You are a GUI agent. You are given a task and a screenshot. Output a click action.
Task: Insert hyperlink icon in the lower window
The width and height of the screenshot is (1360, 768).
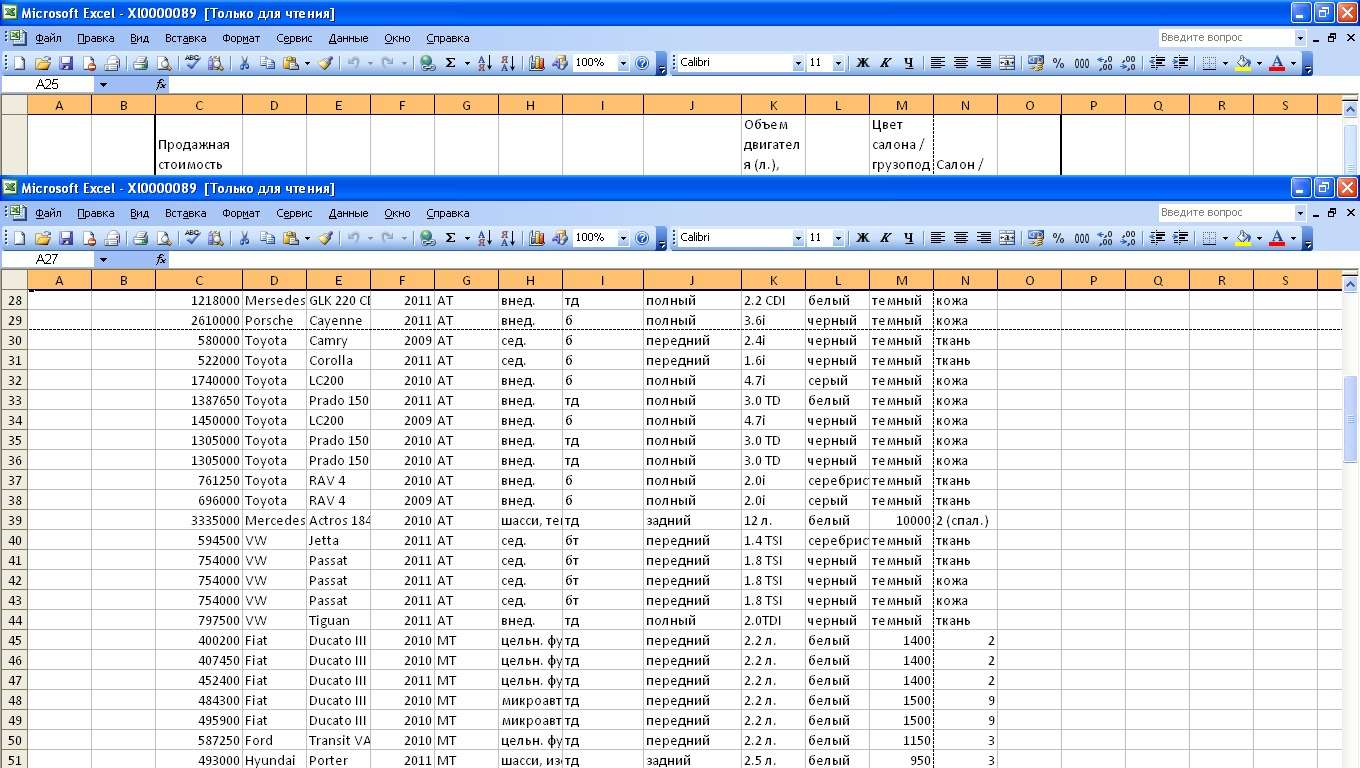[x=428, y=238]
